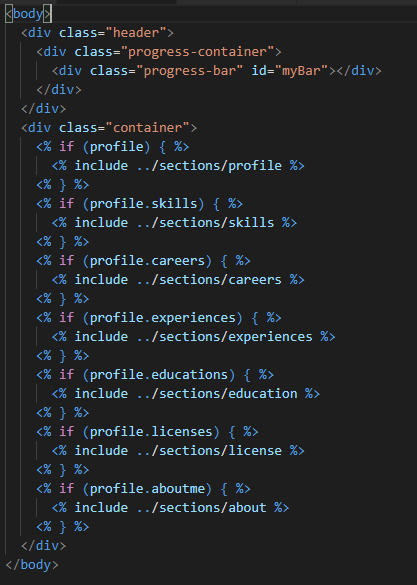Click the ../sections/license include path
417x585 pixels.
(209, 451)
